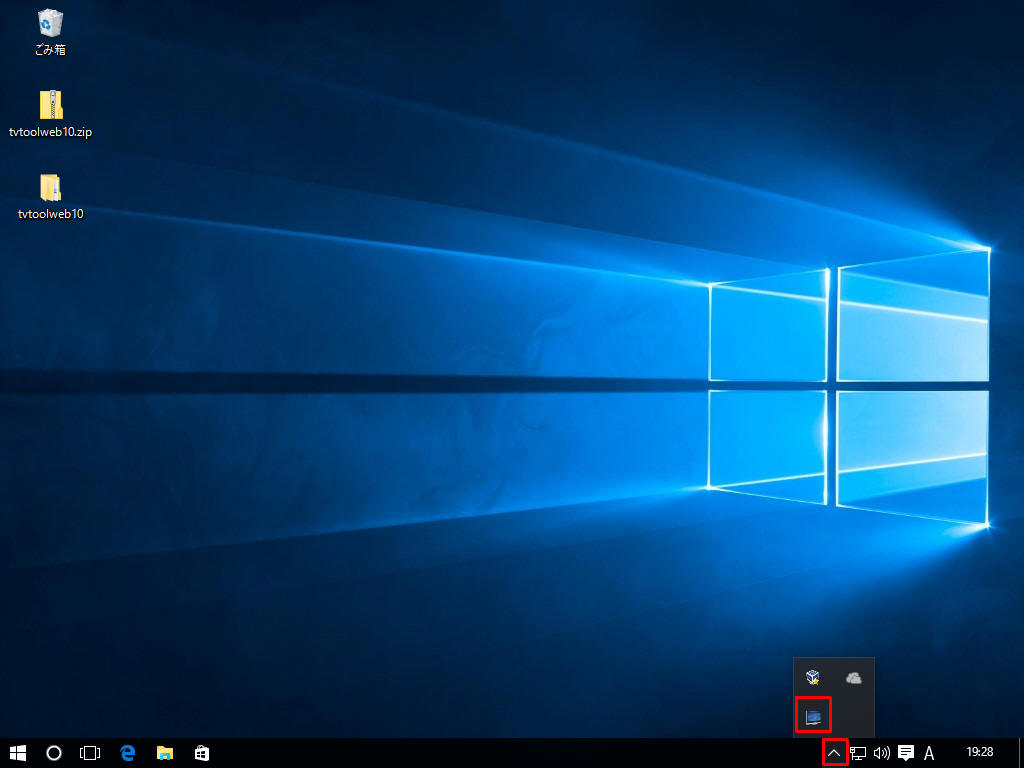The image size is (1024, 768).
Task: Toggle IME input mode indicator A
Action: click(929, 753)
